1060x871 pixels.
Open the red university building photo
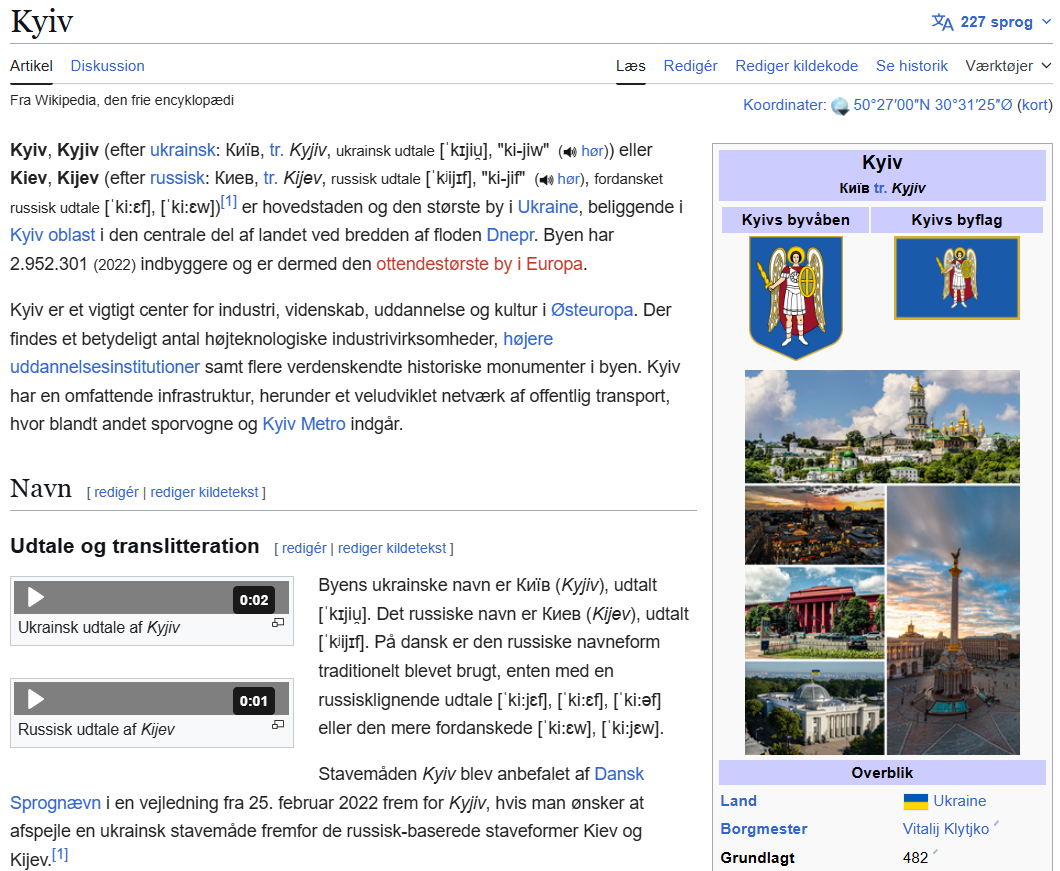pyautogui.click(x=815, y=613)
